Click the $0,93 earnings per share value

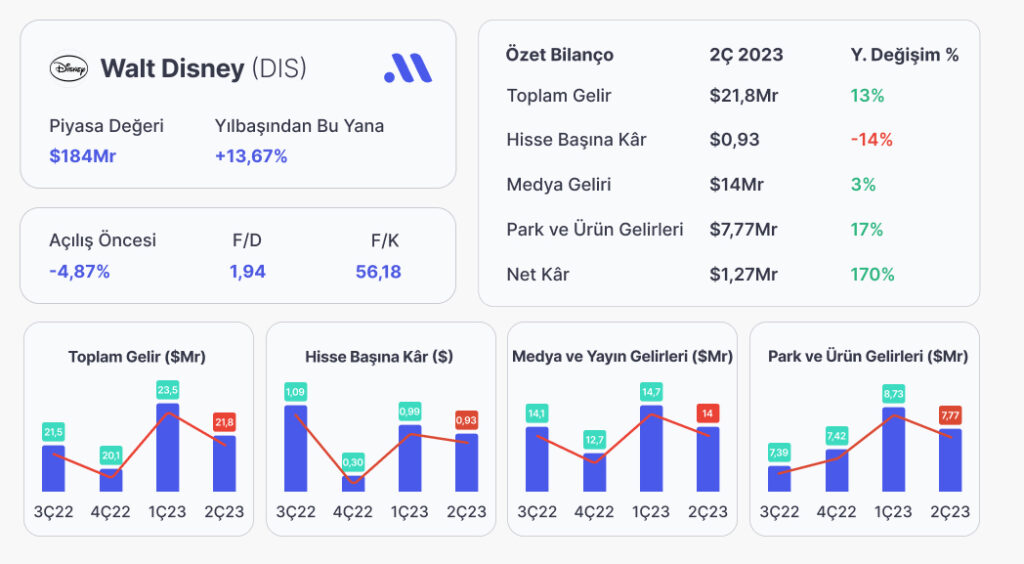(x=735, y=140)
